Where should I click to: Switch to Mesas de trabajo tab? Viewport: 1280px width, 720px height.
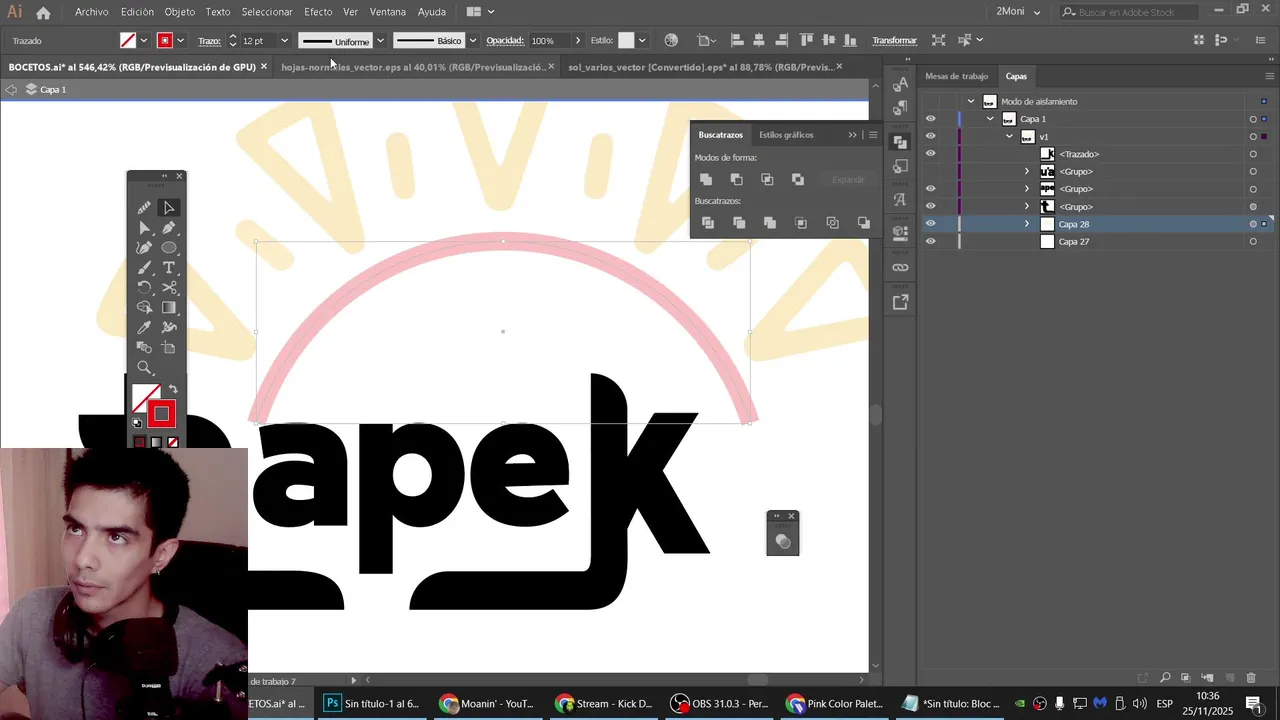pos(956,76)
